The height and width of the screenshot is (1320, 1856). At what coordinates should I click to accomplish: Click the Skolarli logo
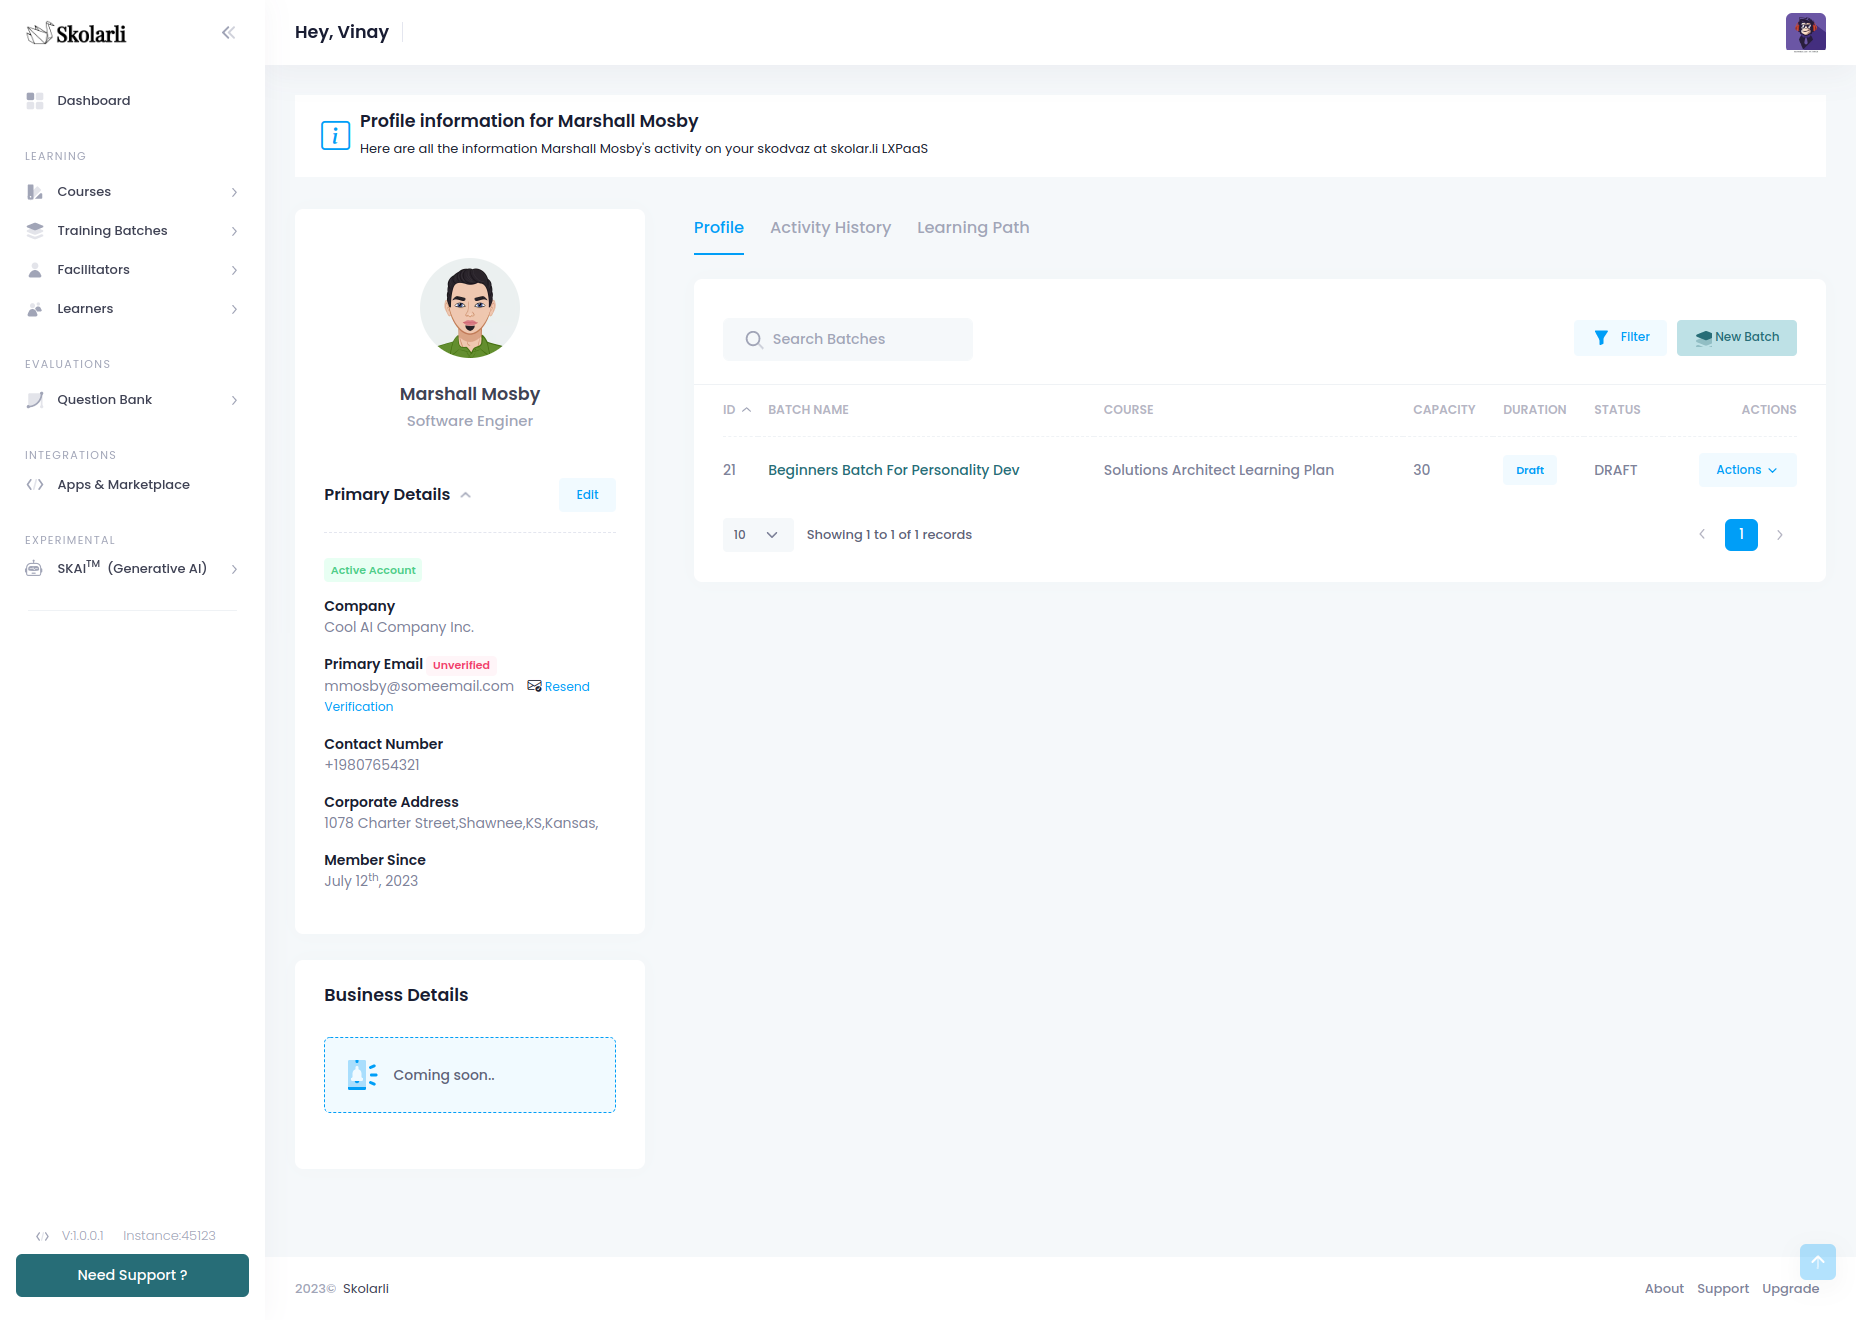coord(77,34)
